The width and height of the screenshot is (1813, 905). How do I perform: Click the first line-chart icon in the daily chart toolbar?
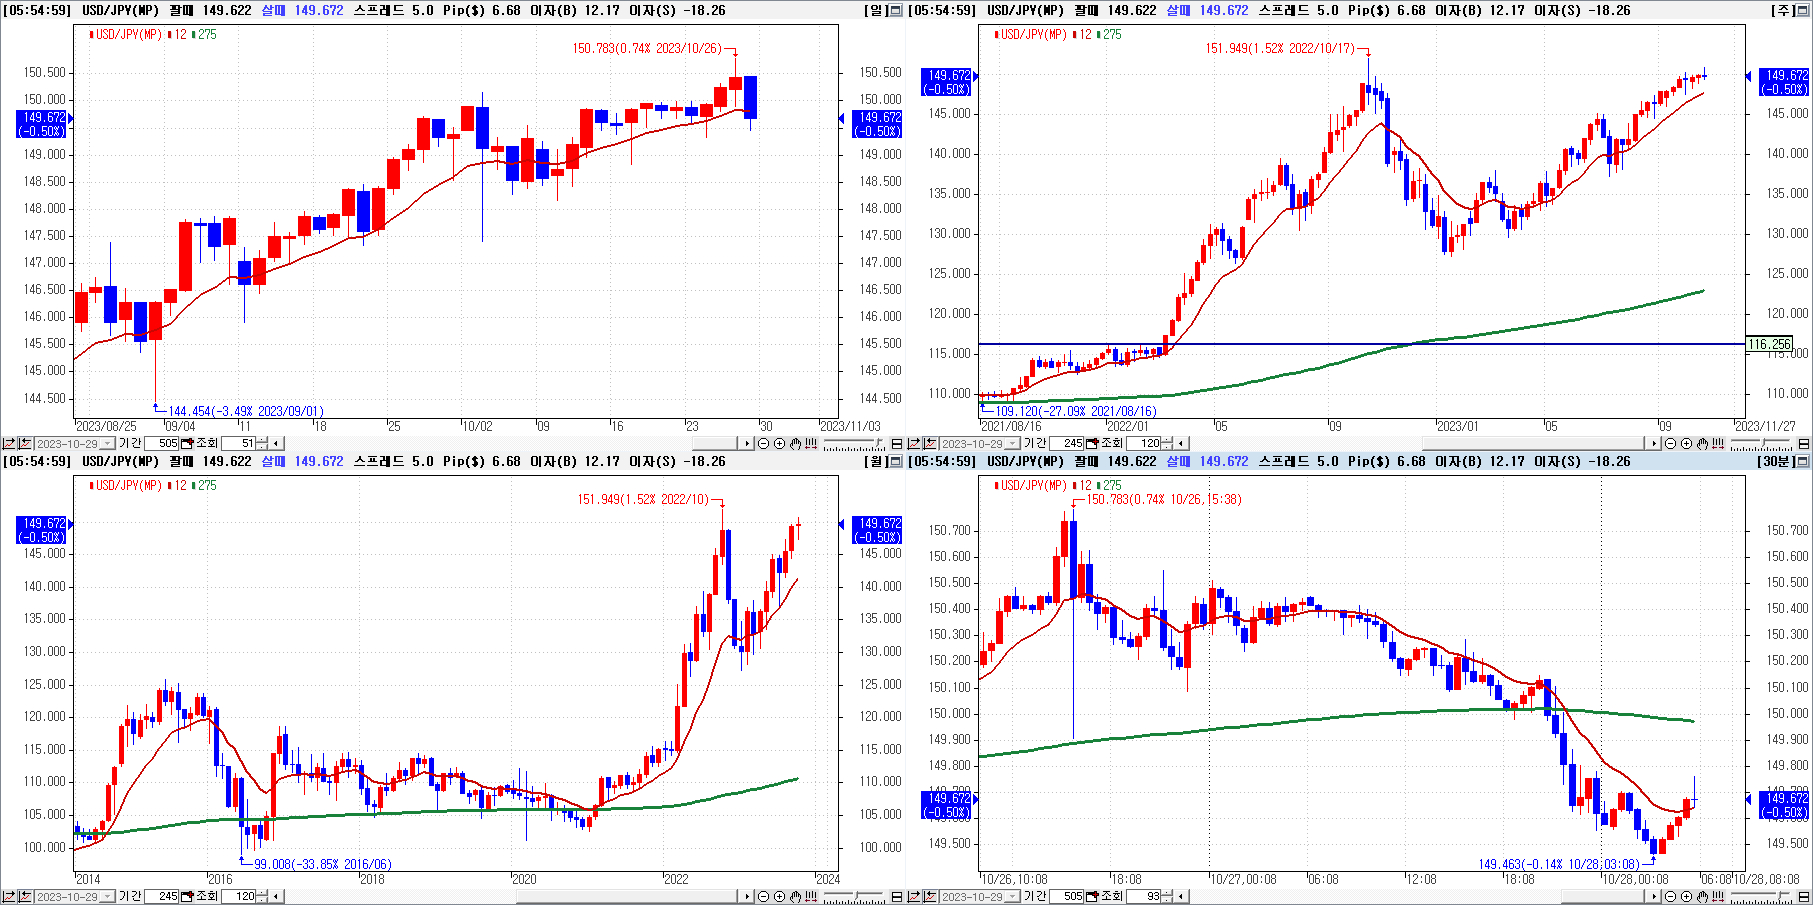pos(9,443)
